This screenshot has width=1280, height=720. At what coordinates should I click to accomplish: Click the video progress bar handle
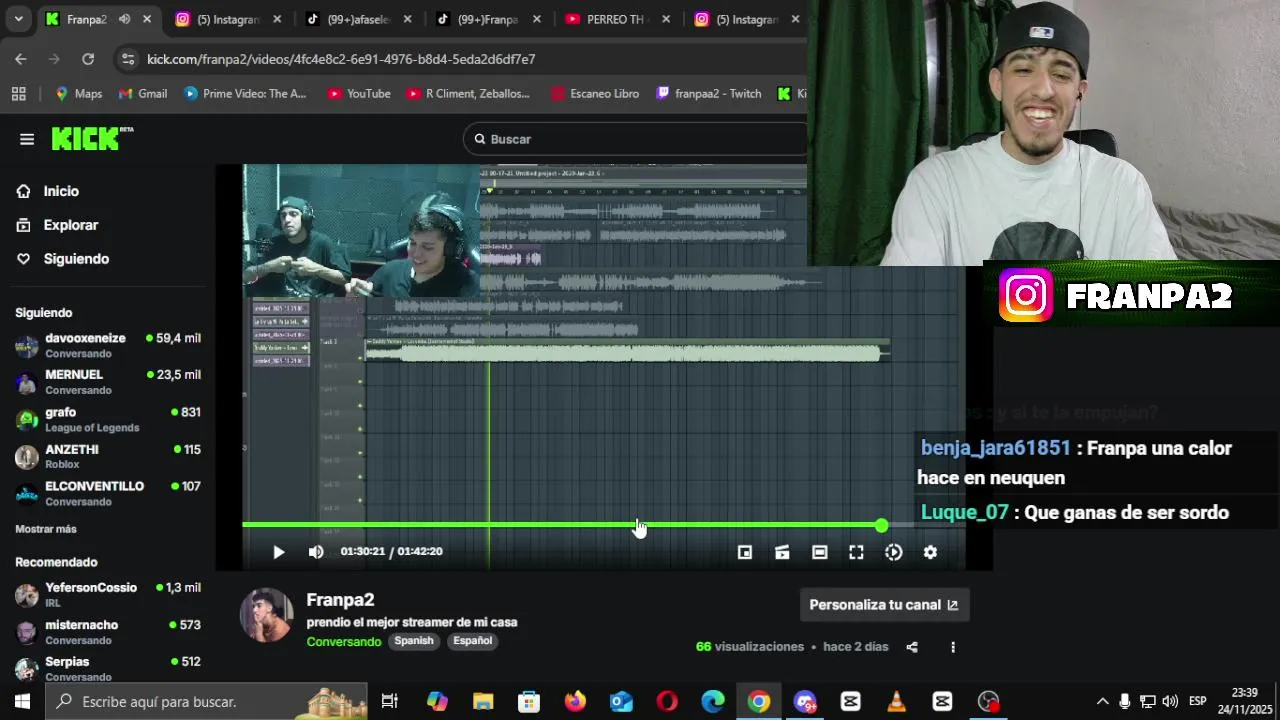tap(881, 525)
